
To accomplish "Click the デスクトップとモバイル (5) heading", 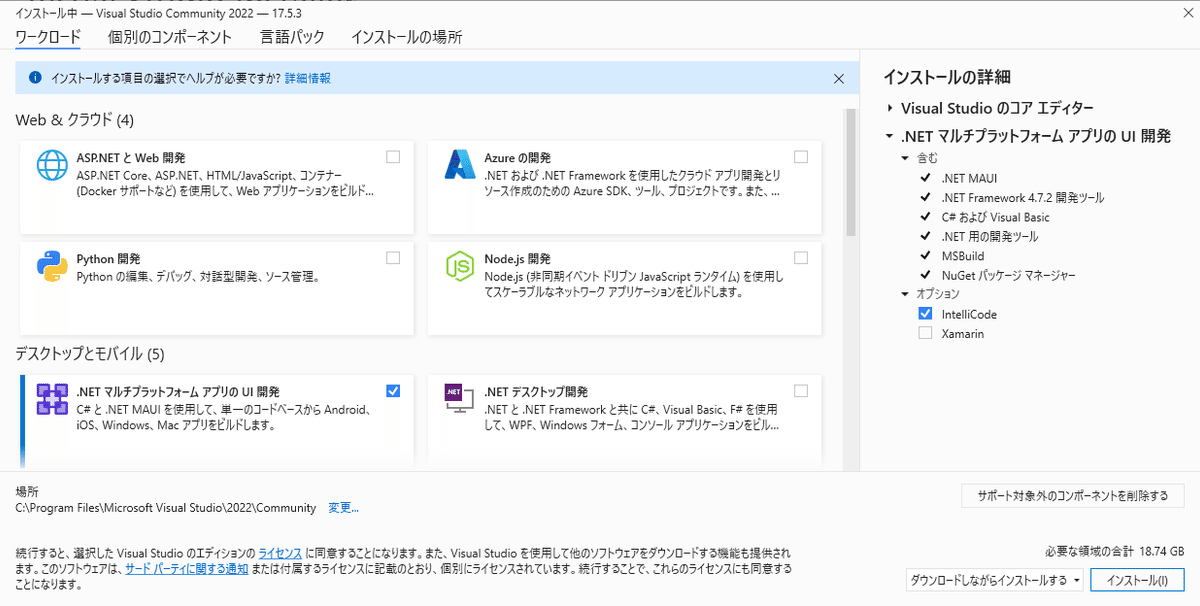I will pyautogui.click(x=89, y=354).
